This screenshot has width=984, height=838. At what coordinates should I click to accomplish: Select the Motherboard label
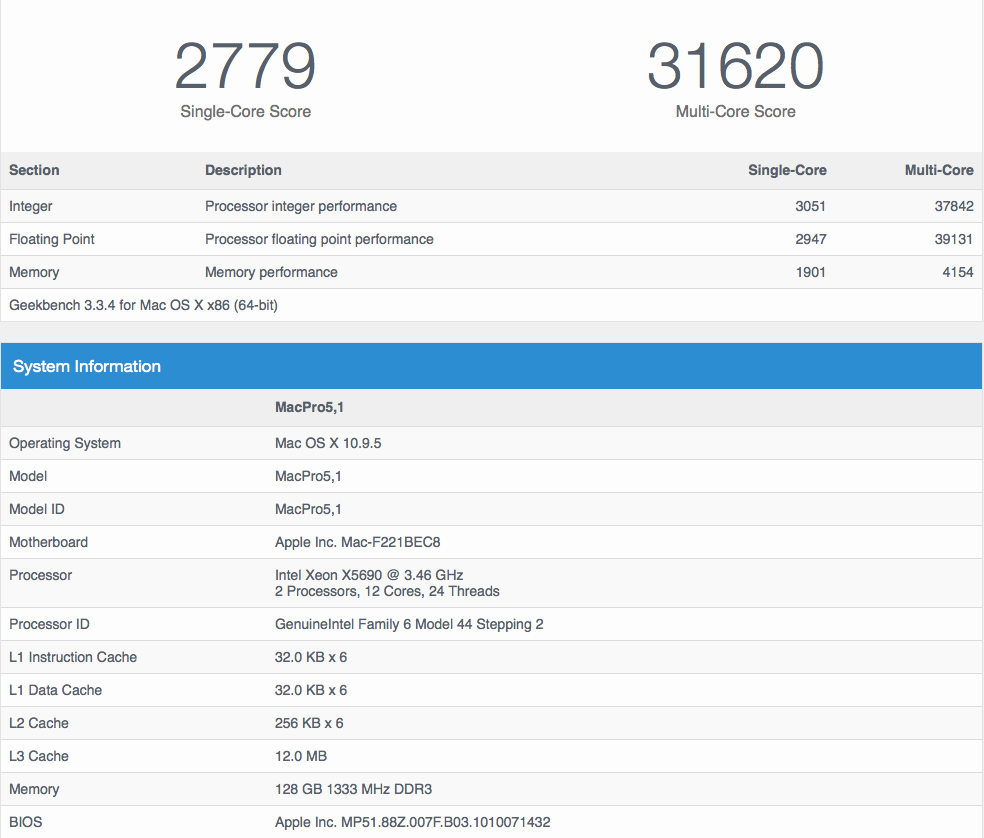48,542
